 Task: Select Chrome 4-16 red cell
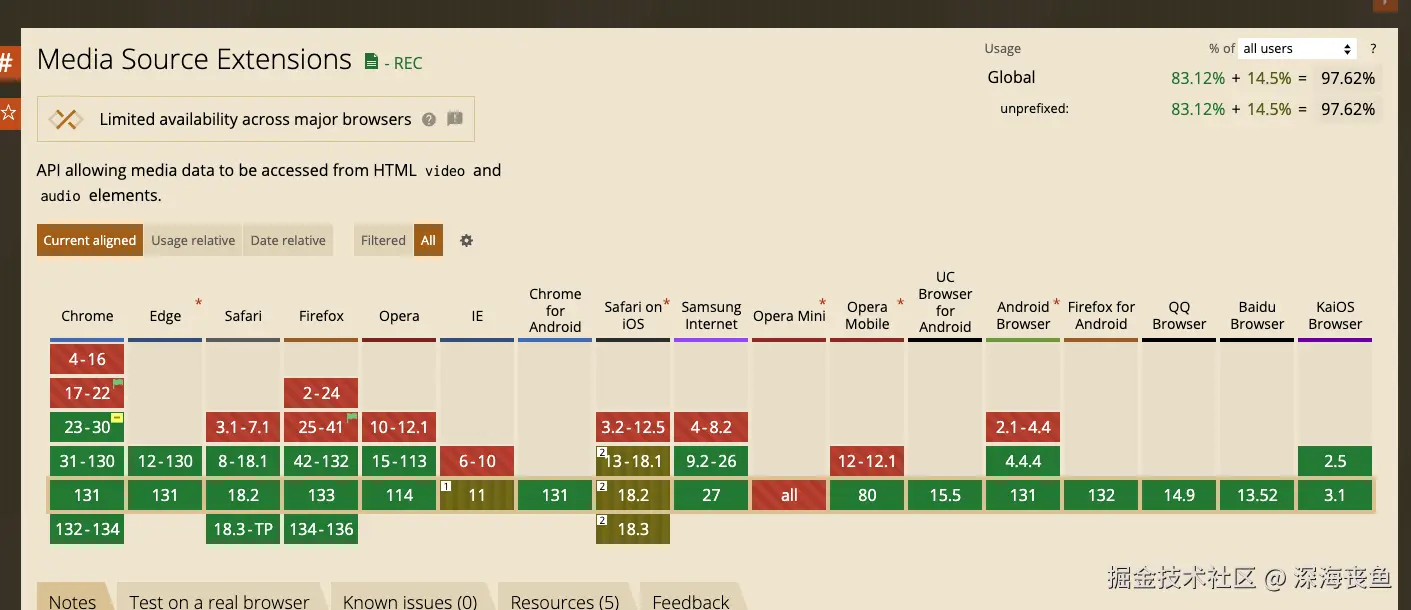[87, 359]
